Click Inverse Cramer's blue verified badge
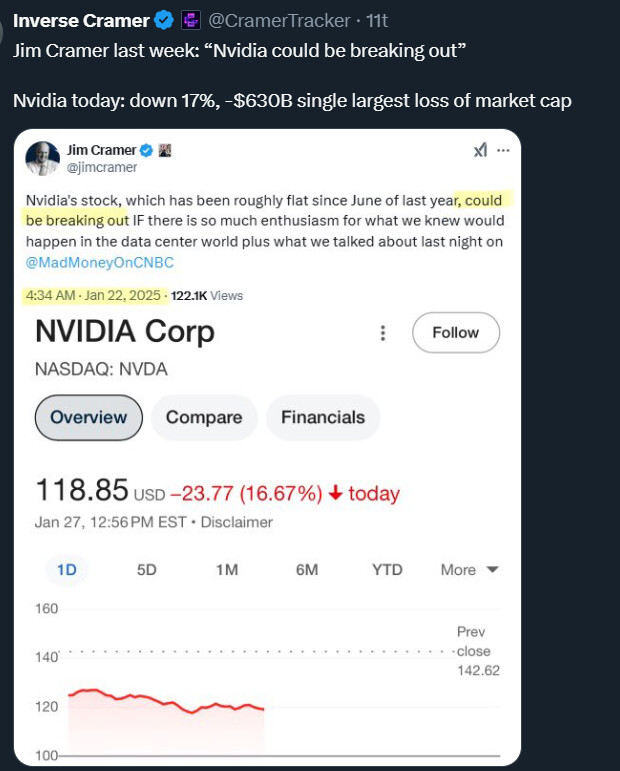The height and width of the screenshot is (771, 620). [164, 21]
